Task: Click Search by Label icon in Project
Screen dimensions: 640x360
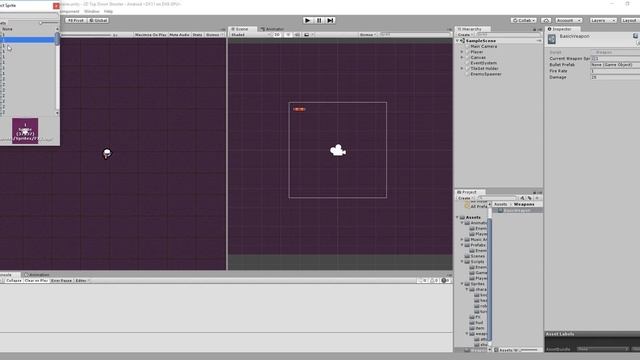Action: coord(530,198)
